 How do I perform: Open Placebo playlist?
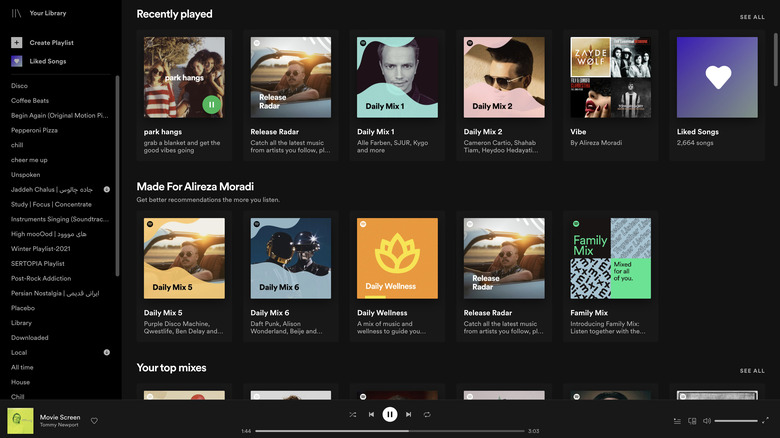pyautogui.click(x=23, y=308)
